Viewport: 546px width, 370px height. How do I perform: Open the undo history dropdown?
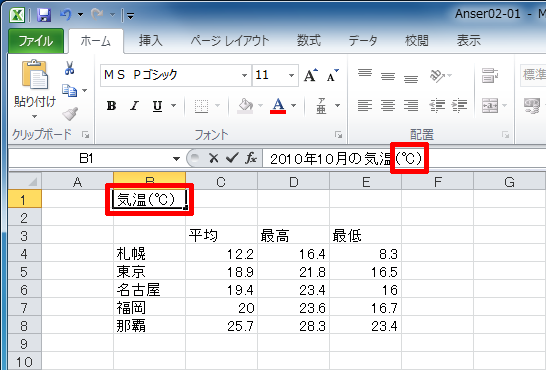click(x=80, y=15)
